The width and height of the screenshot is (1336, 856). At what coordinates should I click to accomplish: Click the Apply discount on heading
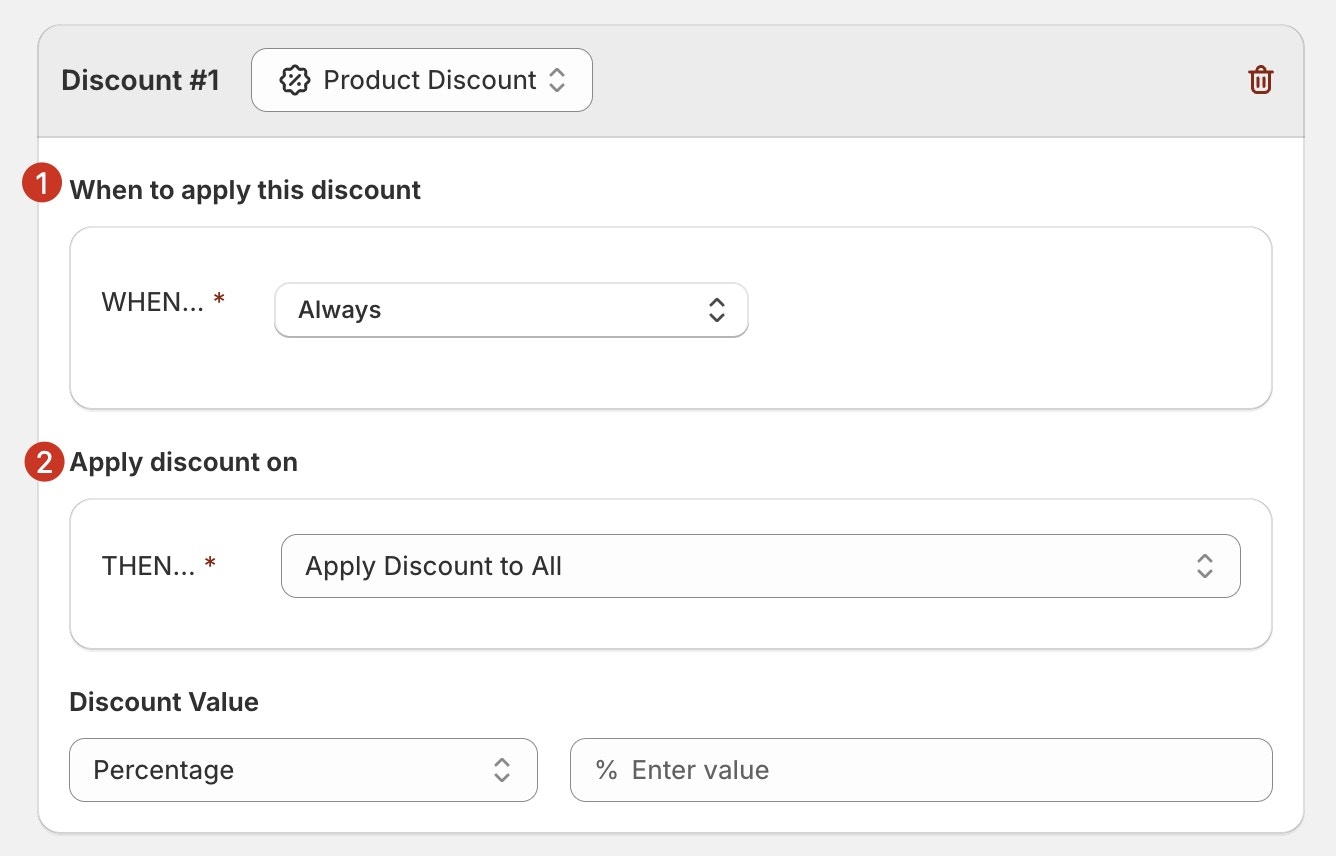[183, 462]
